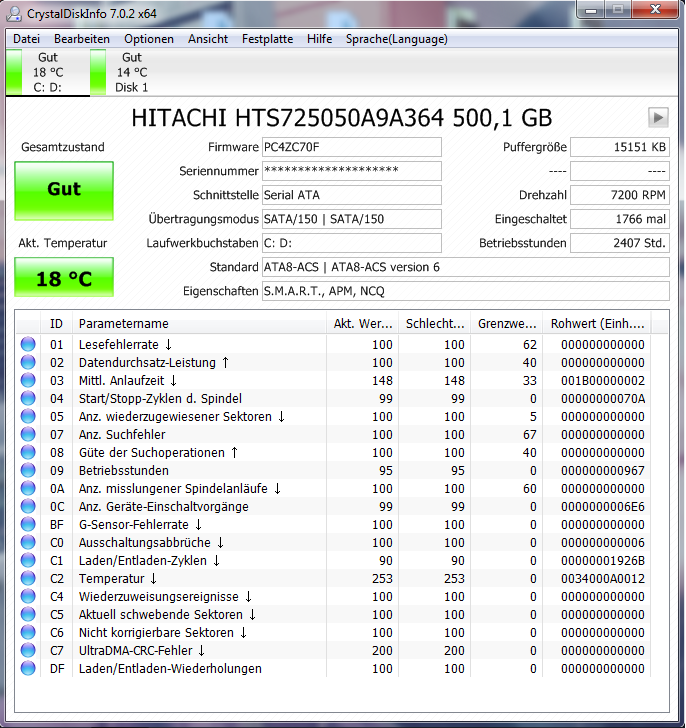This screenshot has height=728, width=686.
Task: Click status orb for Mittl. Anlaufzeit row
Action: [x=28, y=380]
